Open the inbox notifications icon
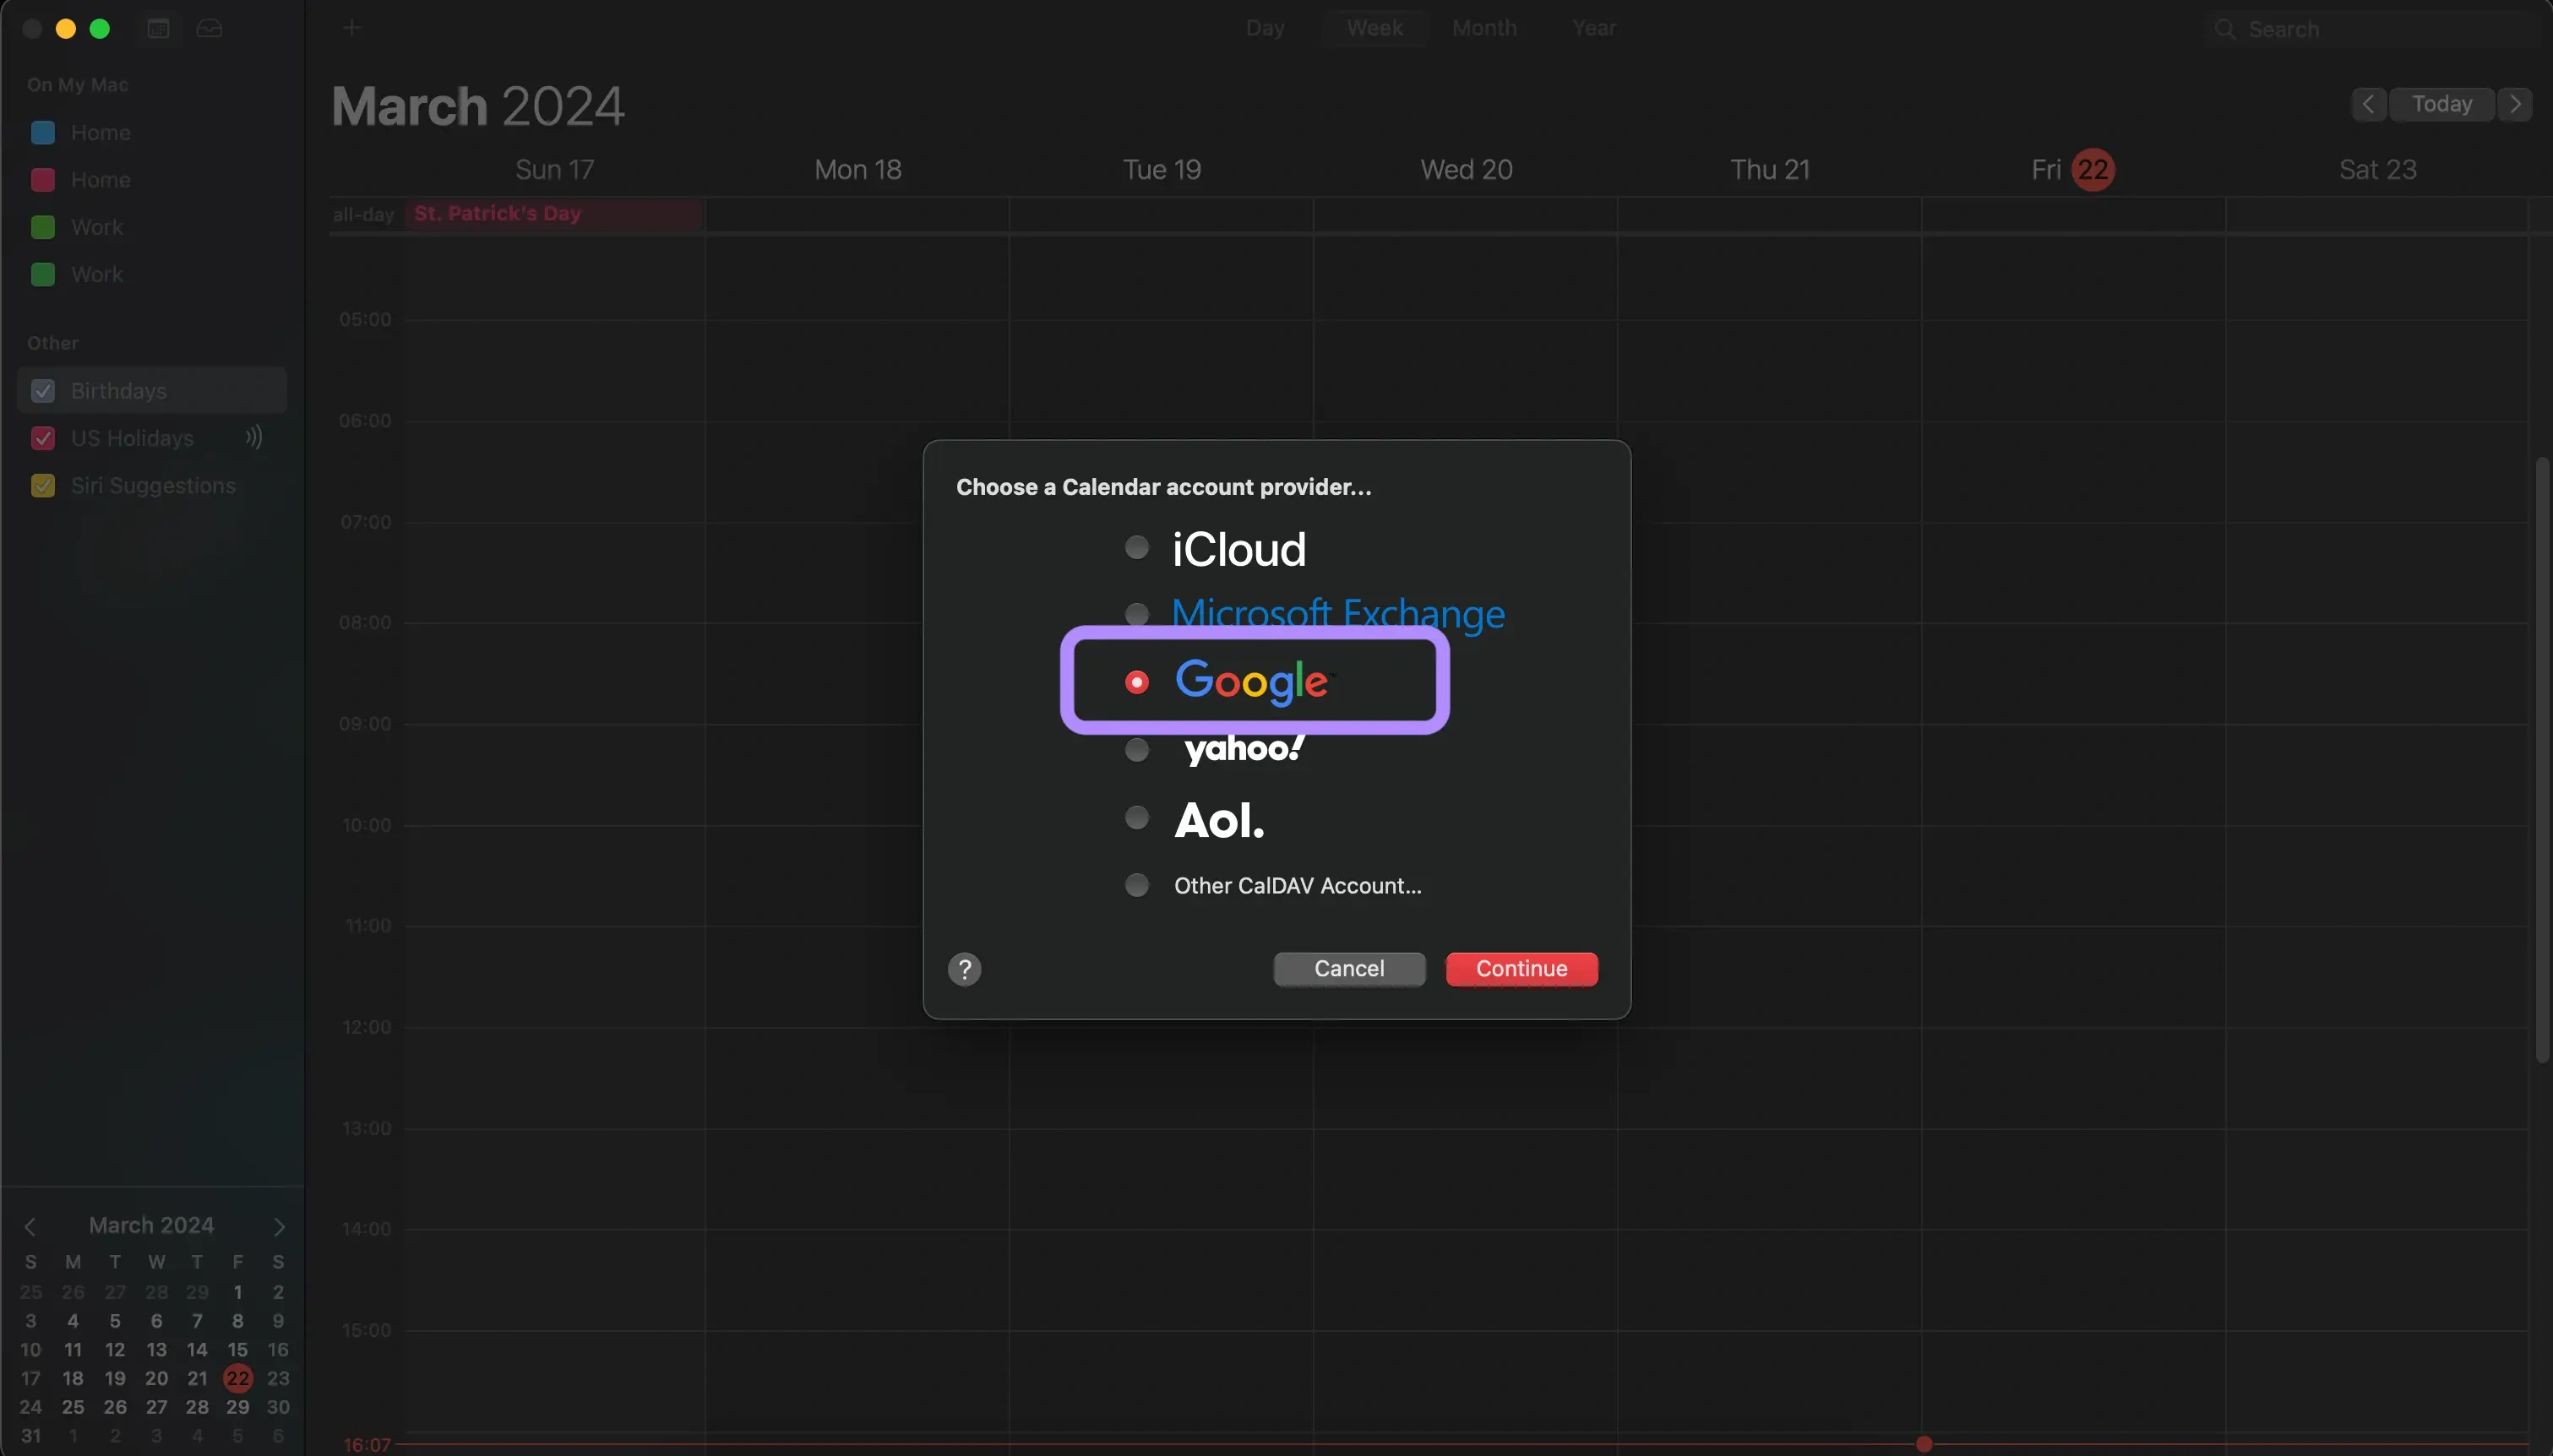The width and height of the screenshot is (2553, 1456). tap(209, 28)
